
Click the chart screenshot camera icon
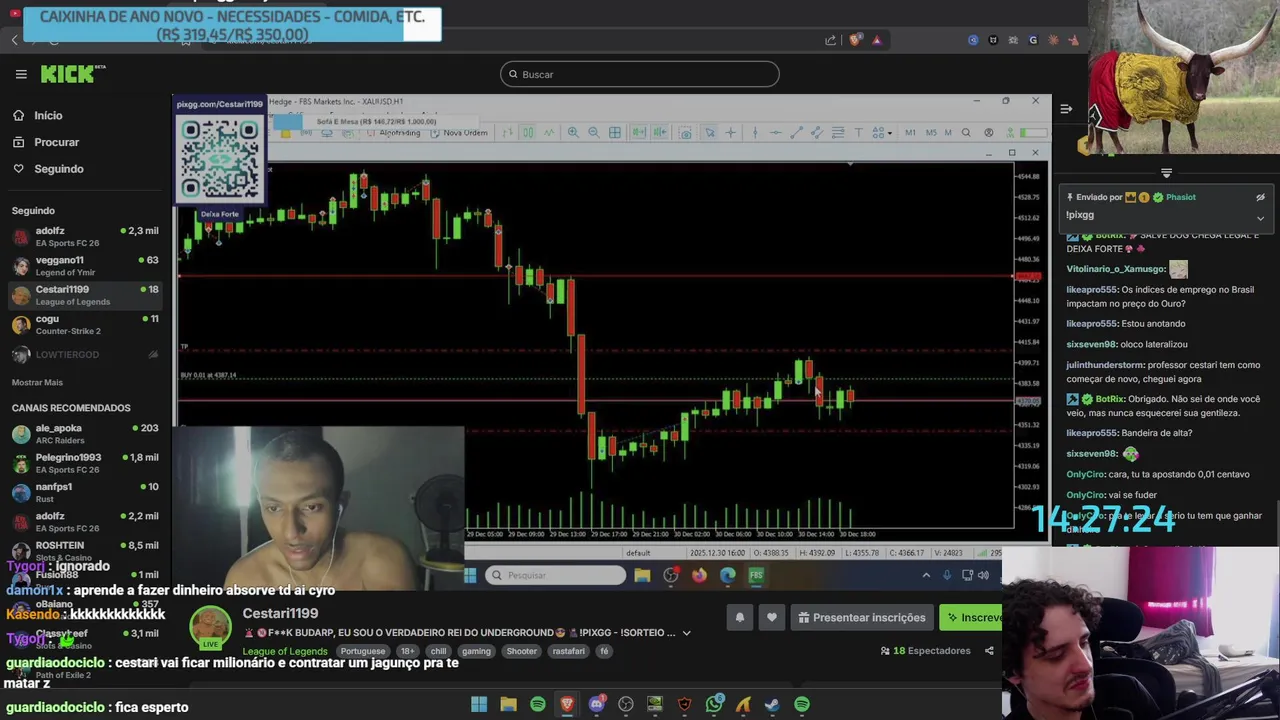(685, 132)
